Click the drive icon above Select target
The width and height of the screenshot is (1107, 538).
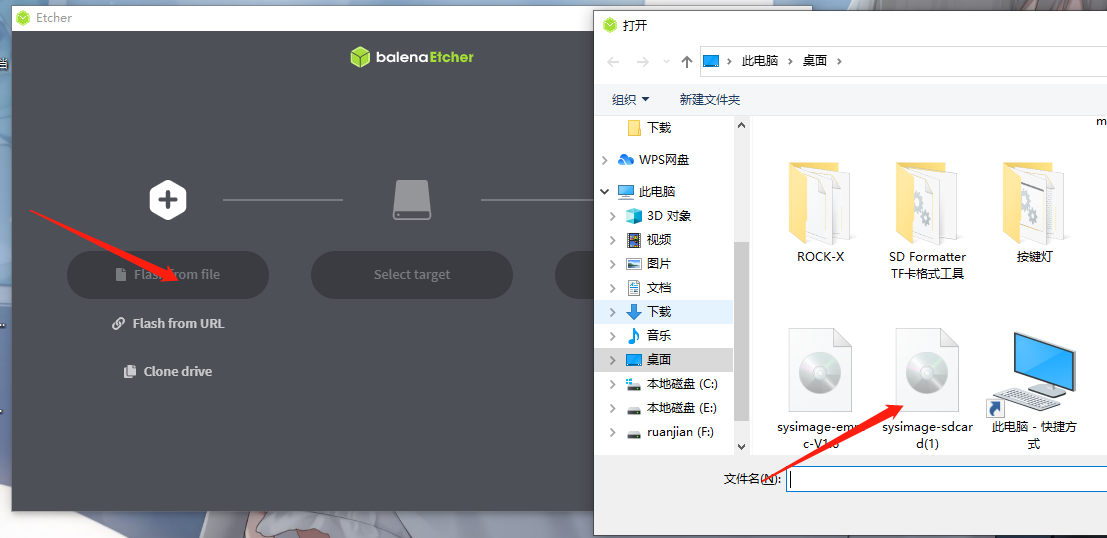412,200
